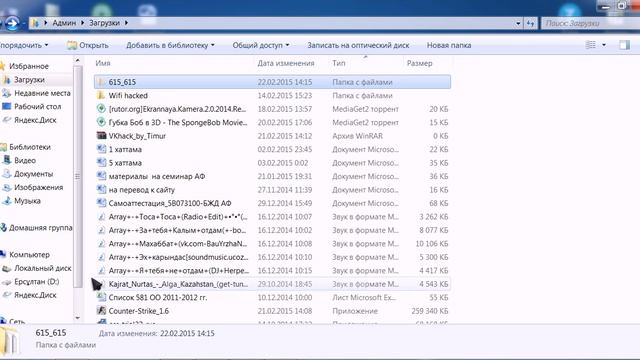This screenshot has width=640, height=360.
Task: Click the large 615_615 folder thumbnail in details pane
Action: click(9, 340)
